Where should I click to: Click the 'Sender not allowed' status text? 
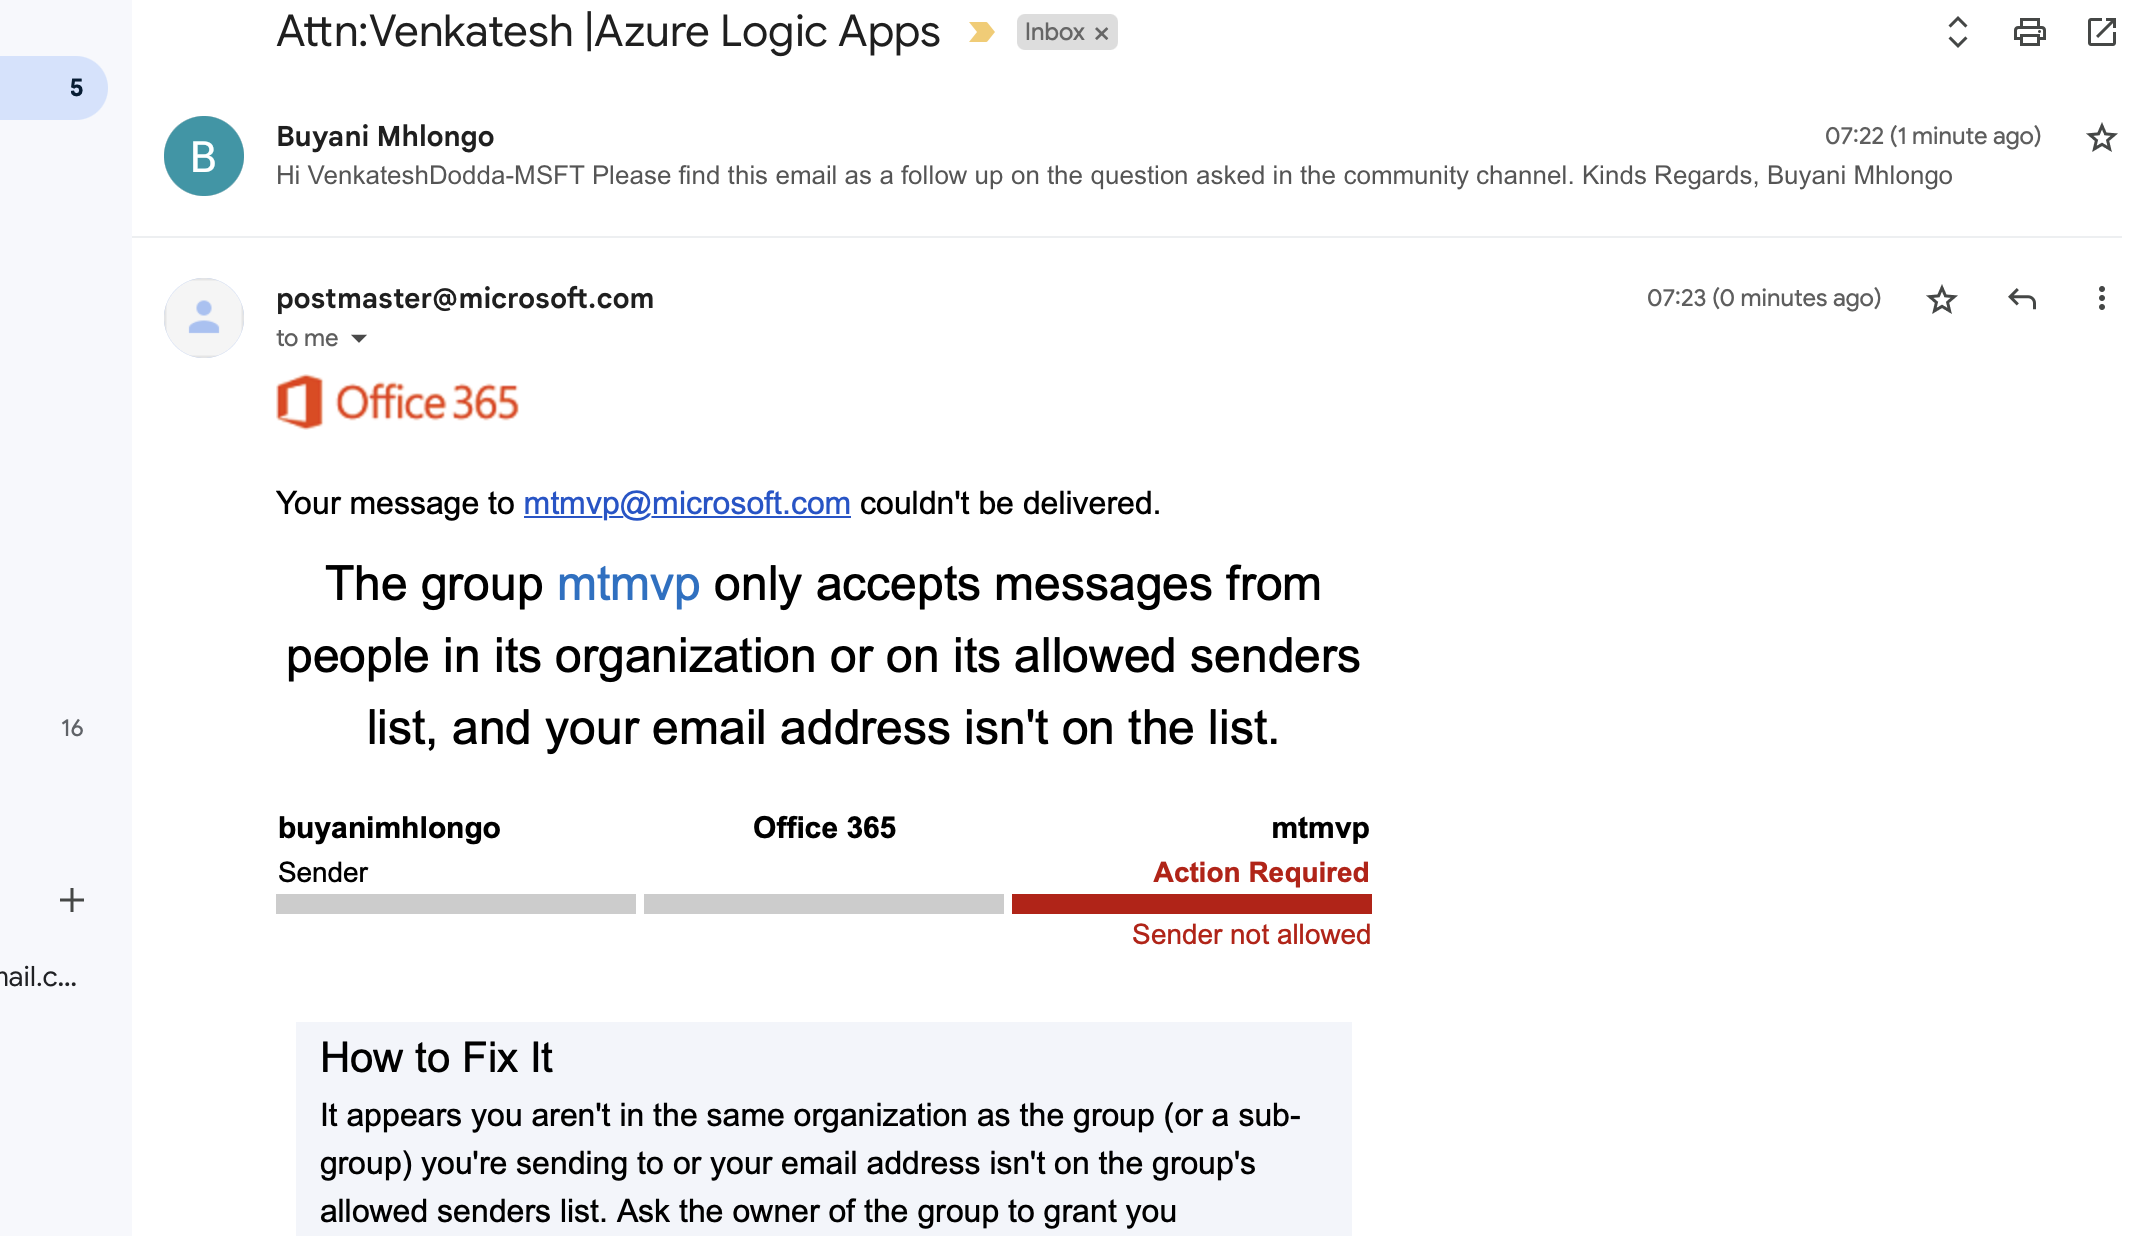(1251, 934)
